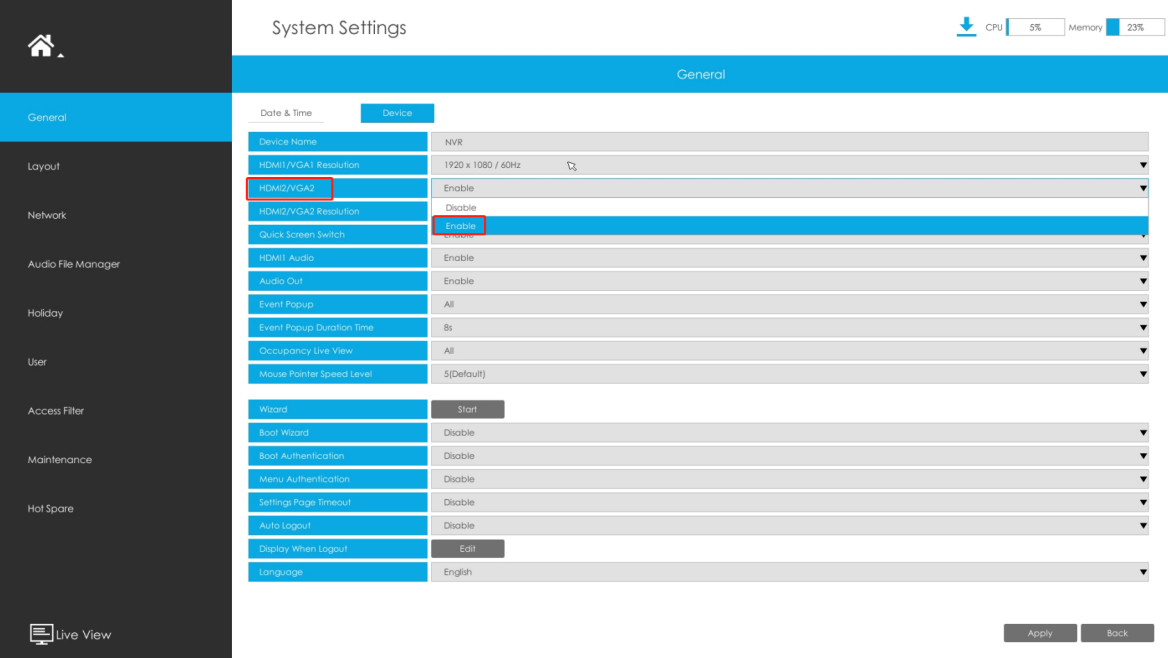Switch to the Date & Time tab
This screenshot has height=658, width=1168.
[x=286, y=113]
